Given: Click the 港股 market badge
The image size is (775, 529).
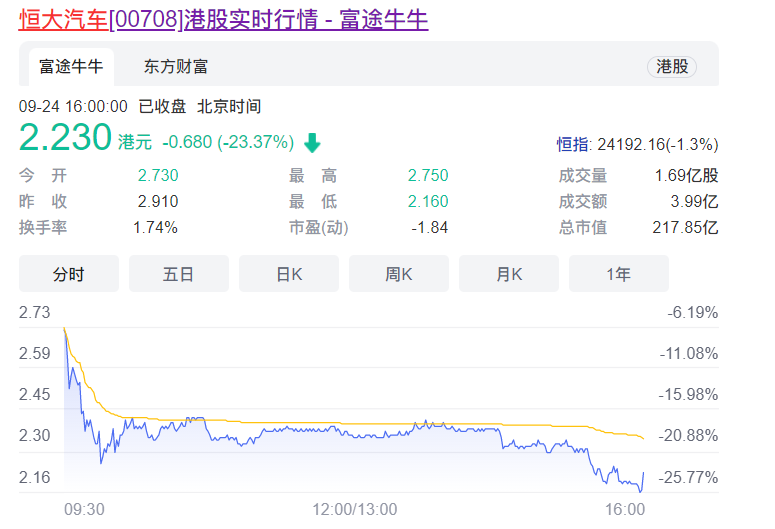Looking at the screenshot, I should [672, 67].
